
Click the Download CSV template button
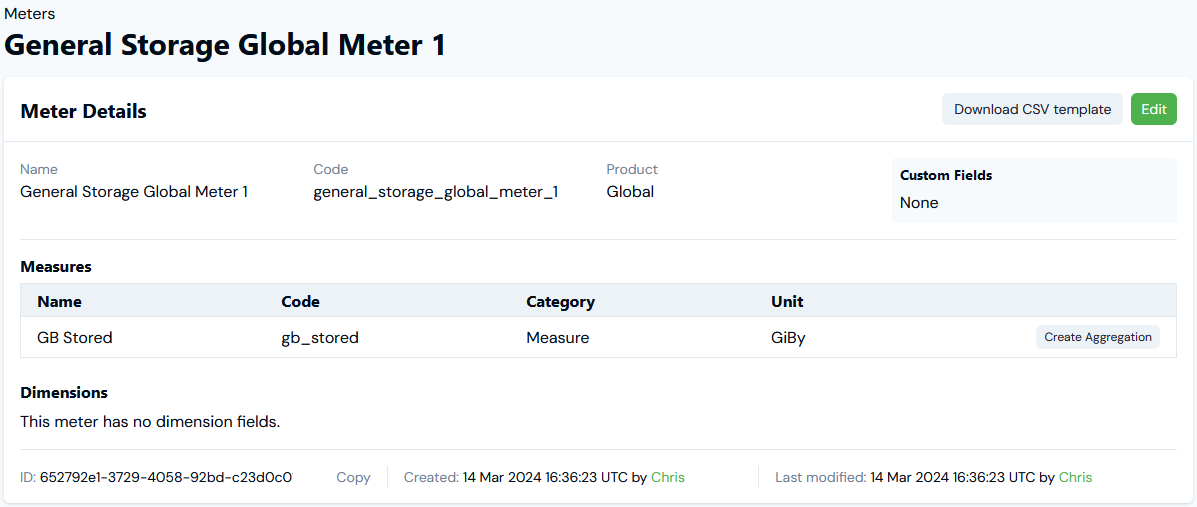(x=1032, y=109)
